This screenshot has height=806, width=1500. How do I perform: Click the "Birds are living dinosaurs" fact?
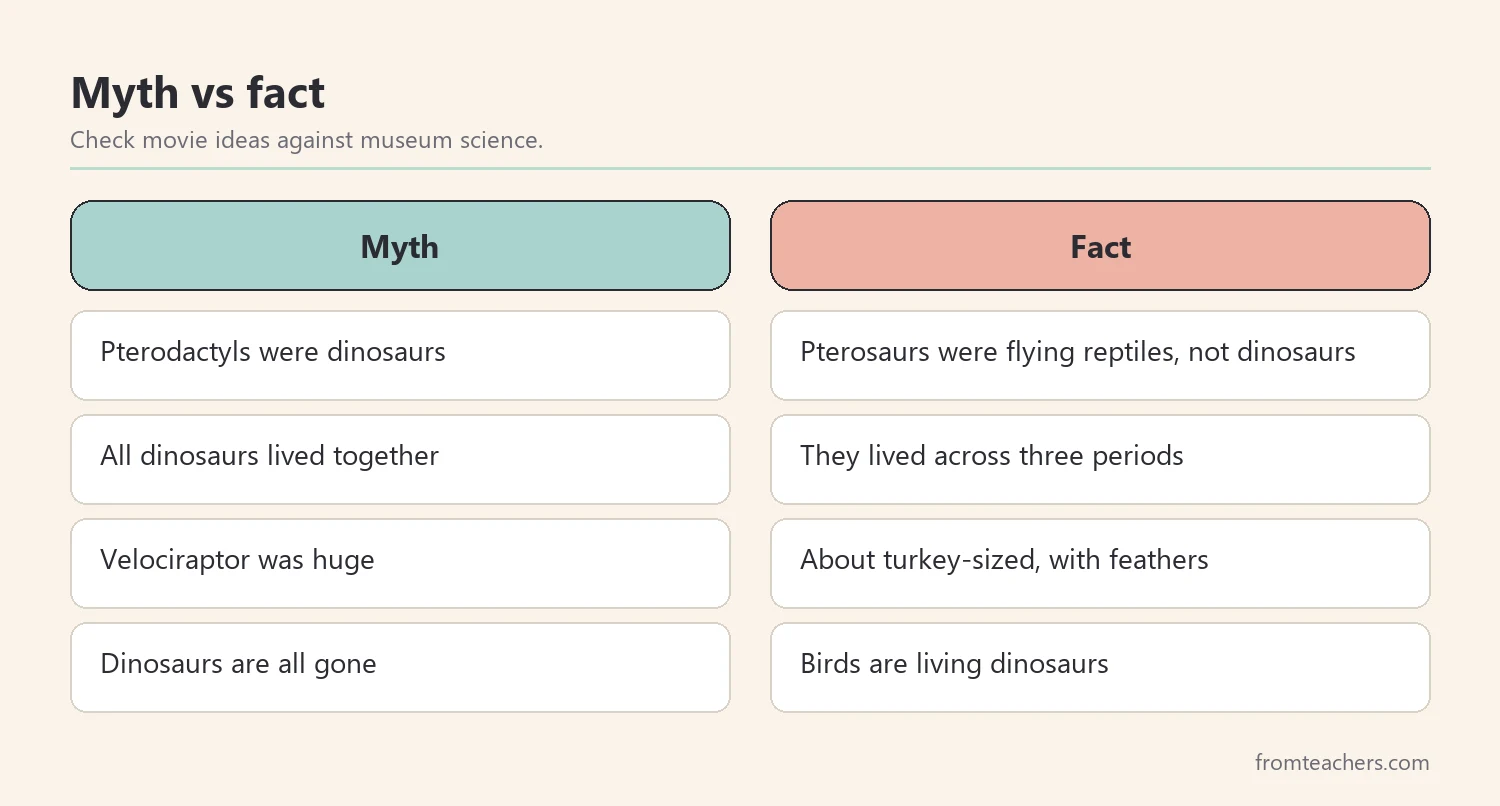point(1100,667)
